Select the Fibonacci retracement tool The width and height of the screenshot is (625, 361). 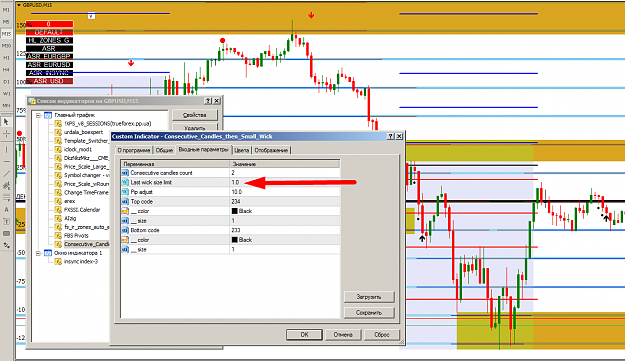[6, 198]
